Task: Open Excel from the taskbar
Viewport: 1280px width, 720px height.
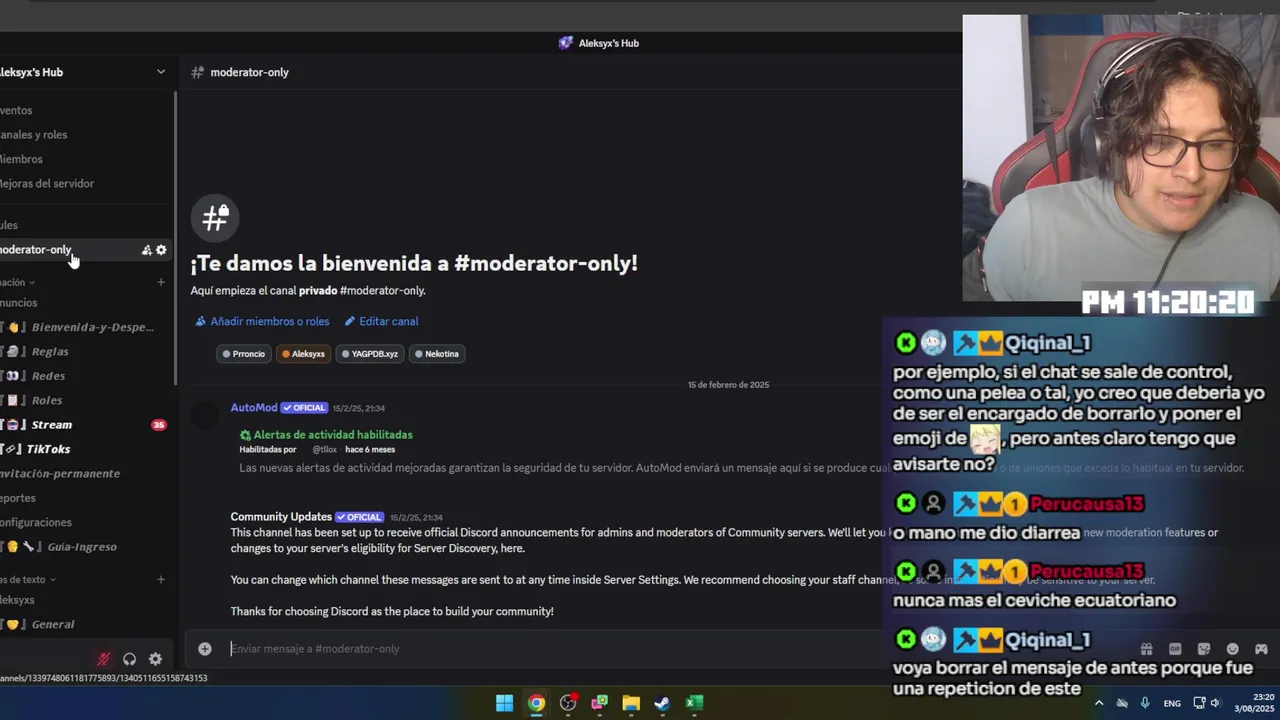Action: tap(694, 703)
